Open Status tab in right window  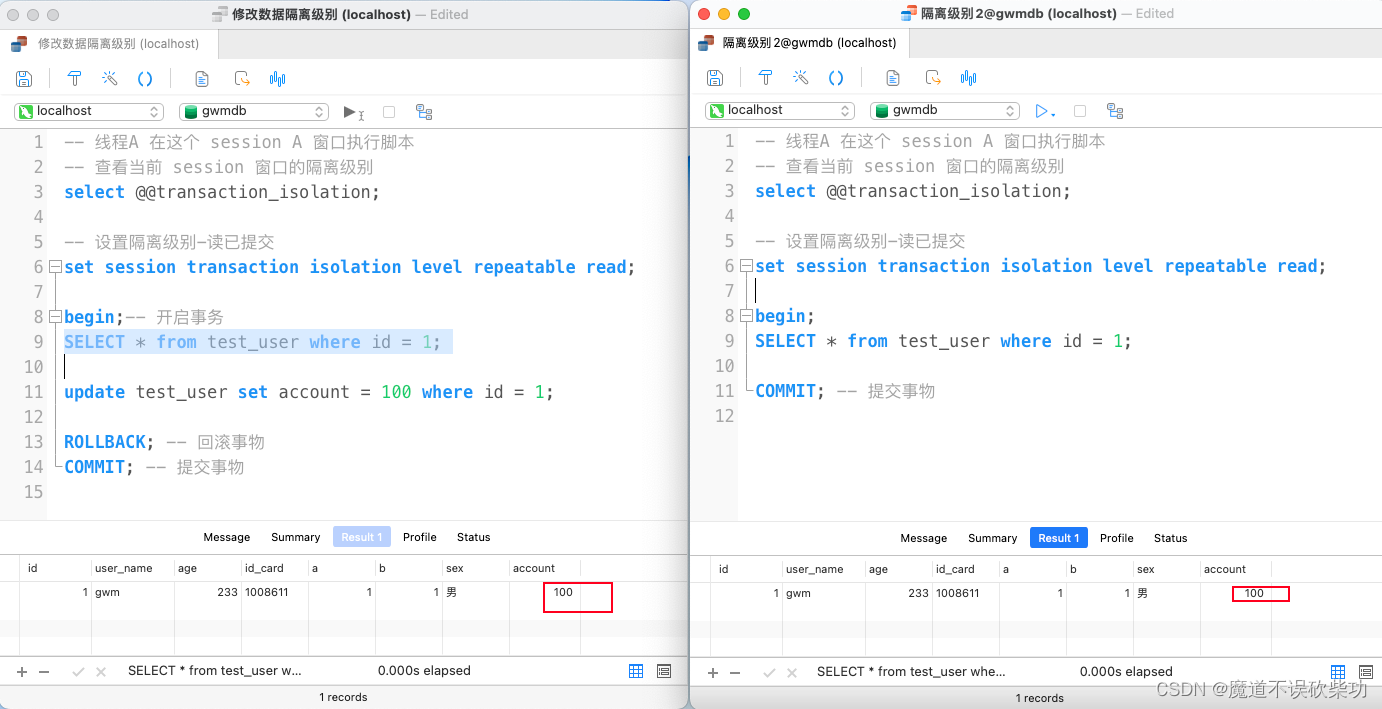[1171, 538]
